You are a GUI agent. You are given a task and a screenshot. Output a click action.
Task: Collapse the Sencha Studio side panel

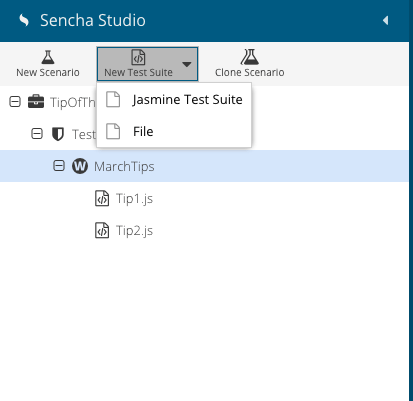386,20
